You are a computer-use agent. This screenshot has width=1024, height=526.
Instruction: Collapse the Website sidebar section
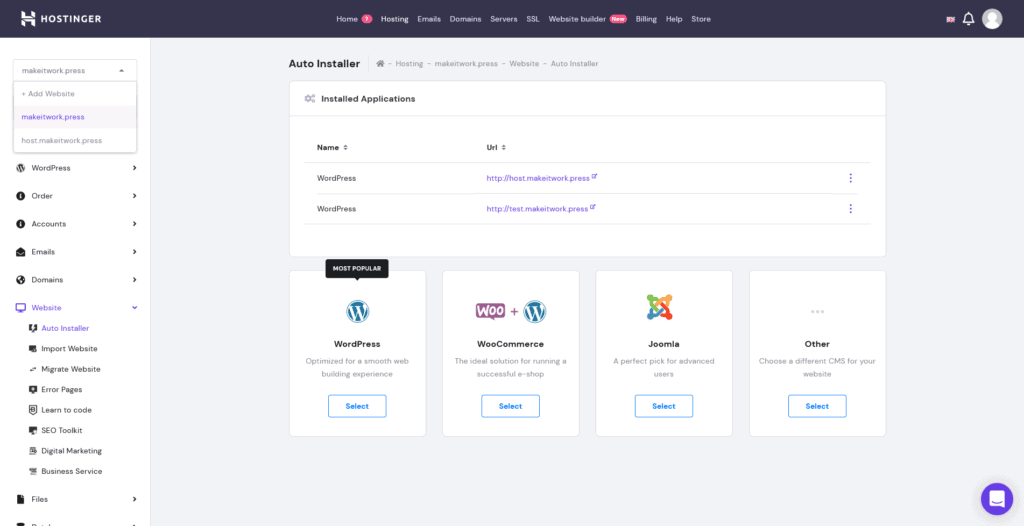tap(135, 308)
